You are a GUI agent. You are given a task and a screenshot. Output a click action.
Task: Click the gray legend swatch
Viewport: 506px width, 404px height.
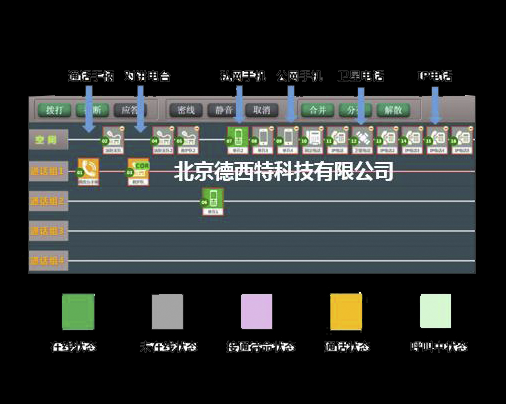pyautogui.click(x=167, y=312)
